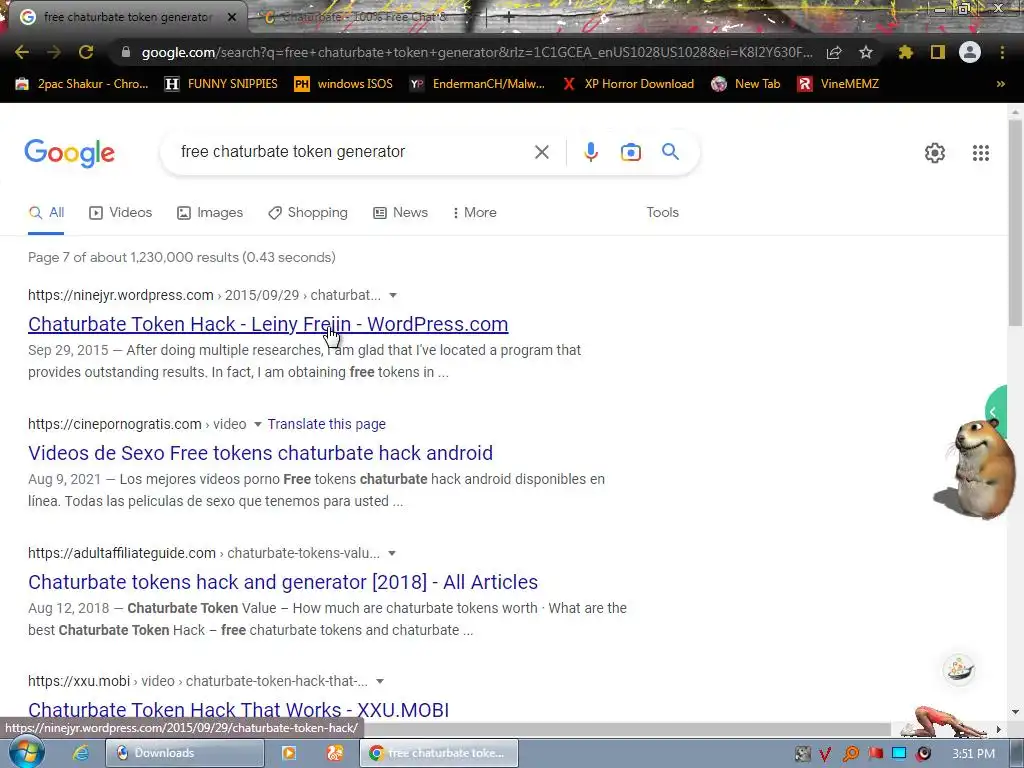The width and height of the screenshot is (1024, 768).
Task: Open the Windows Start menu
Action: 26,754
